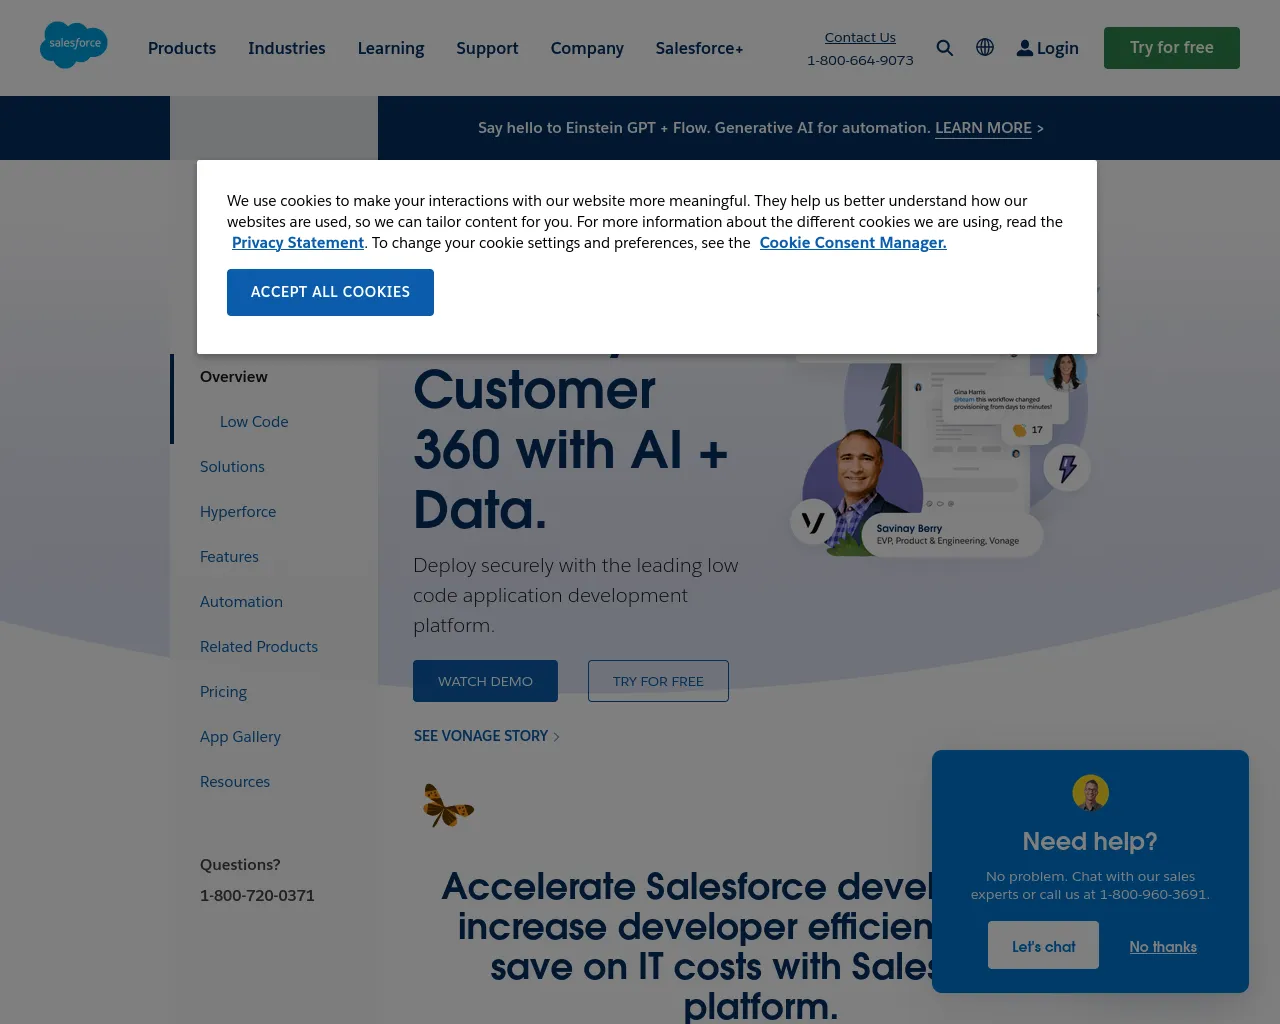Dismiss chat with No thanks

[1163, 947]
